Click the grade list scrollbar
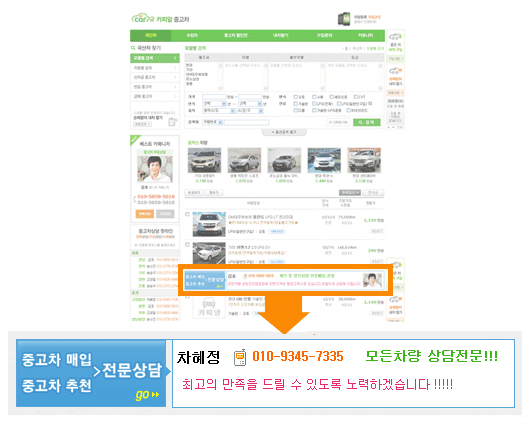The height and width of the screenshot is (432, 531). pyautogui.click(x=381, y=77)
